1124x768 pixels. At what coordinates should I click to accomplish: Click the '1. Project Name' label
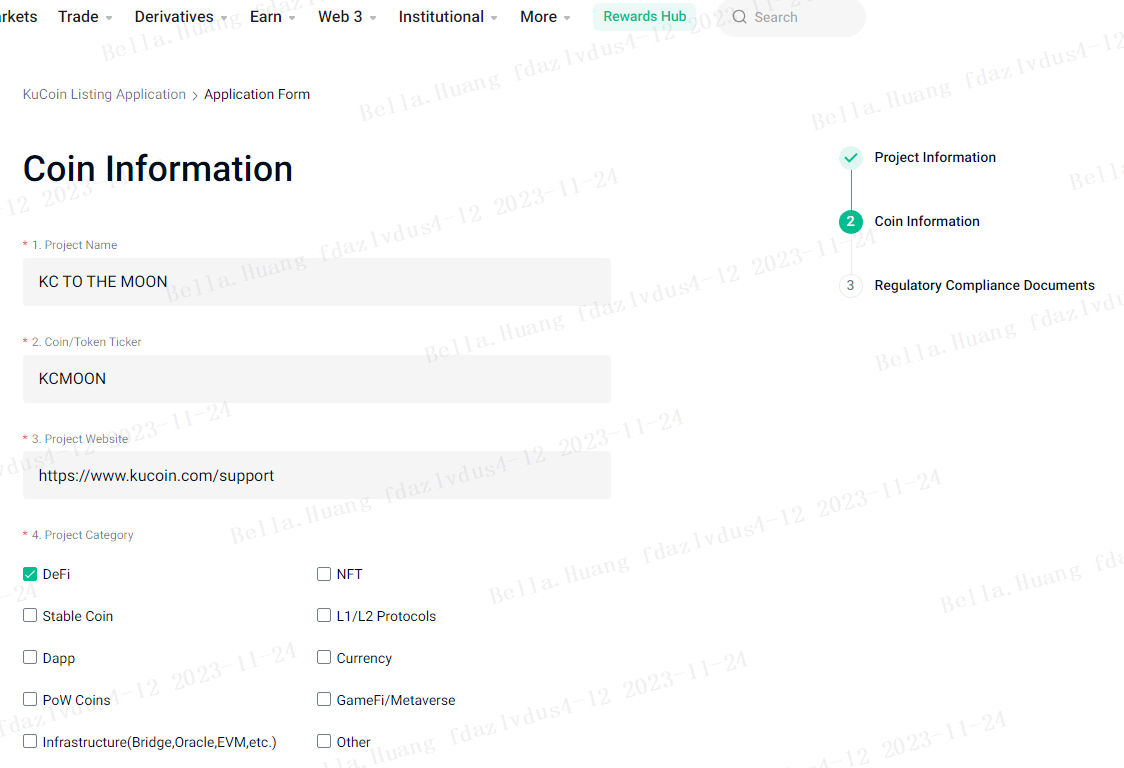75,245
